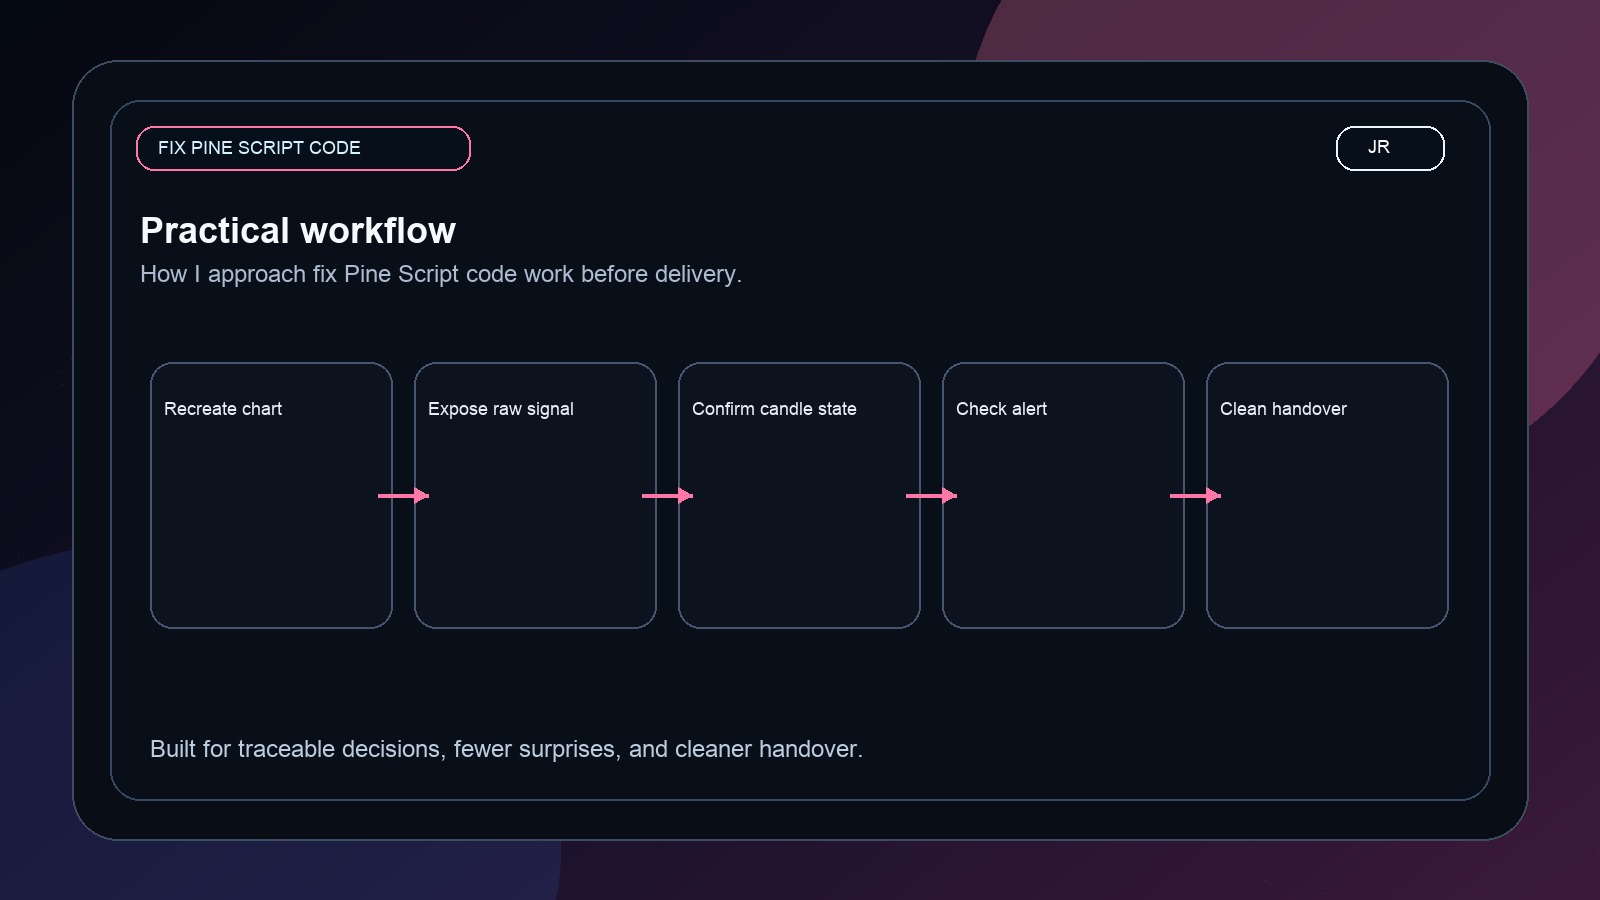Click the arrow between Recreate chart and Expose raw signal
This screenshot has width=1600, height=900.
[x=403, y=495]
